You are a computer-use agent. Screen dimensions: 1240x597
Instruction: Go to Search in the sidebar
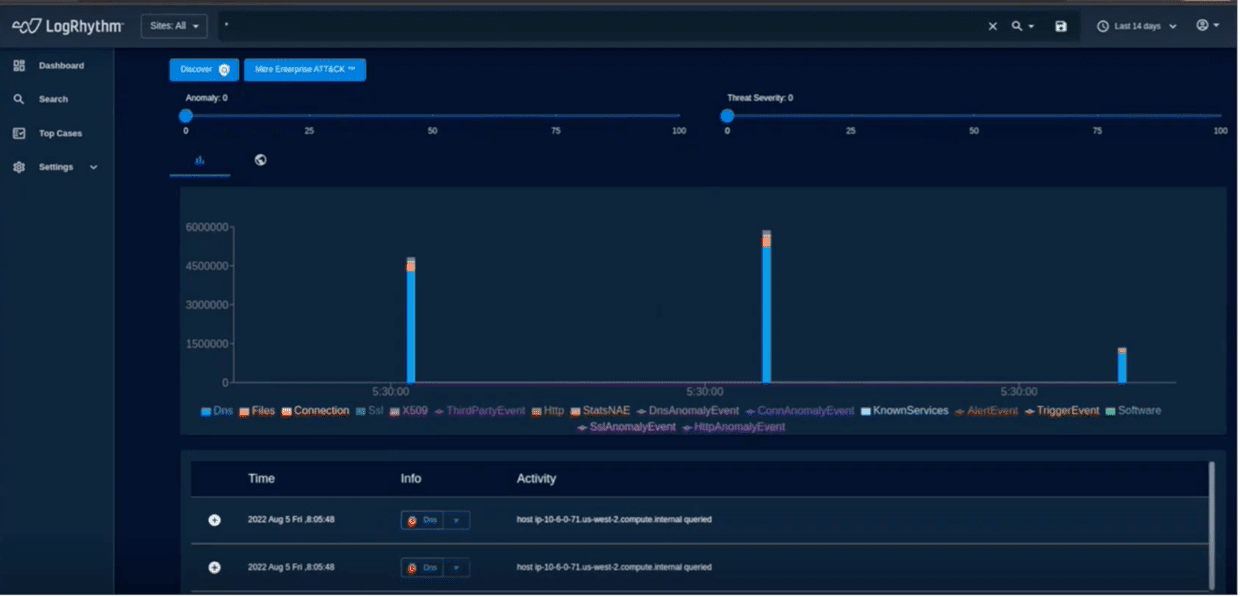41,100
